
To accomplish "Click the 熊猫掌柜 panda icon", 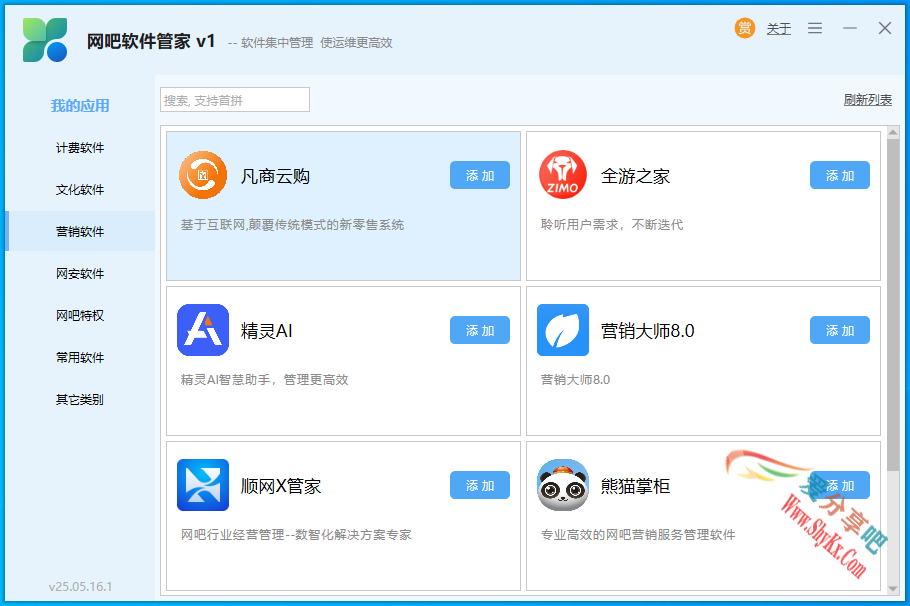I will pos(562,485).
